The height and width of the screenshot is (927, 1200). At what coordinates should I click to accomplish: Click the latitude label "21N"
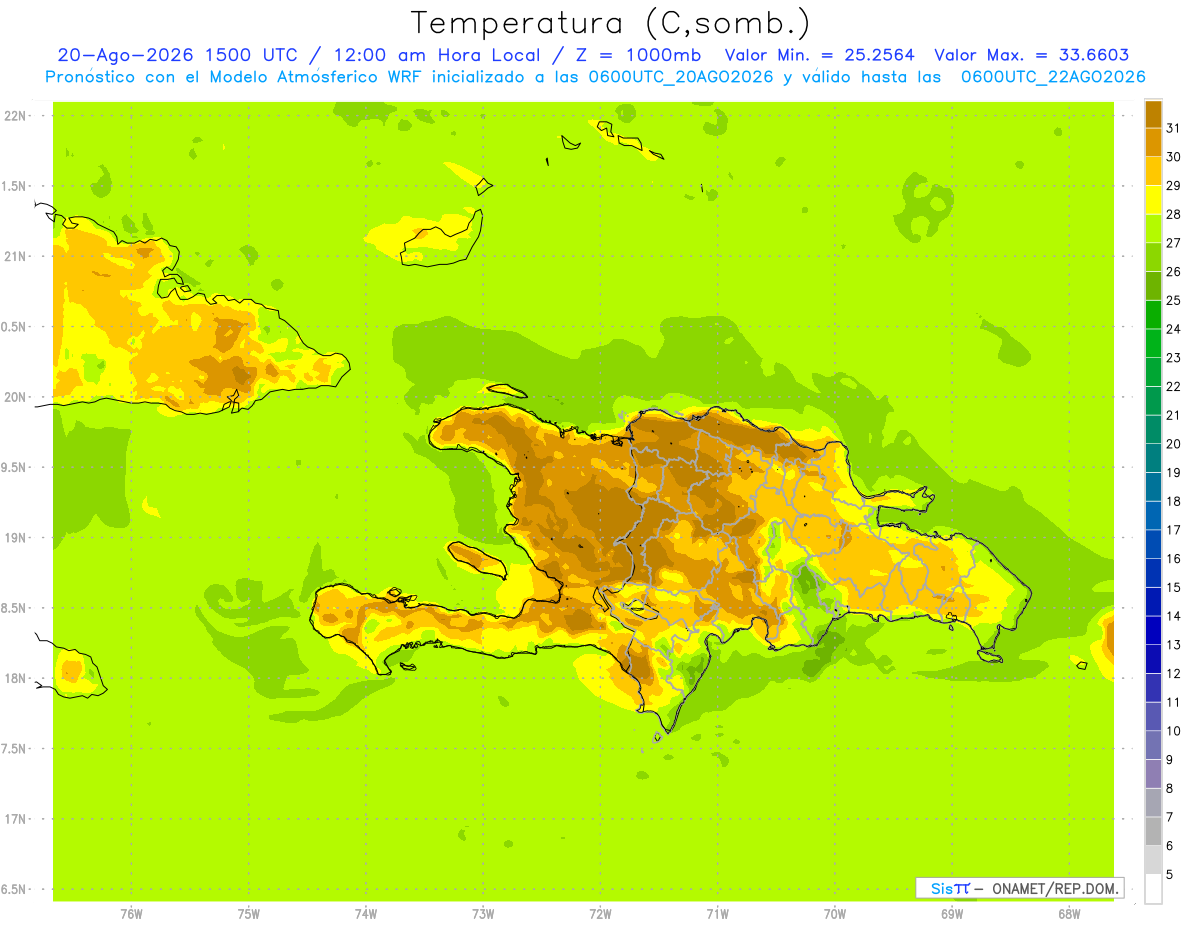point(15,256)
